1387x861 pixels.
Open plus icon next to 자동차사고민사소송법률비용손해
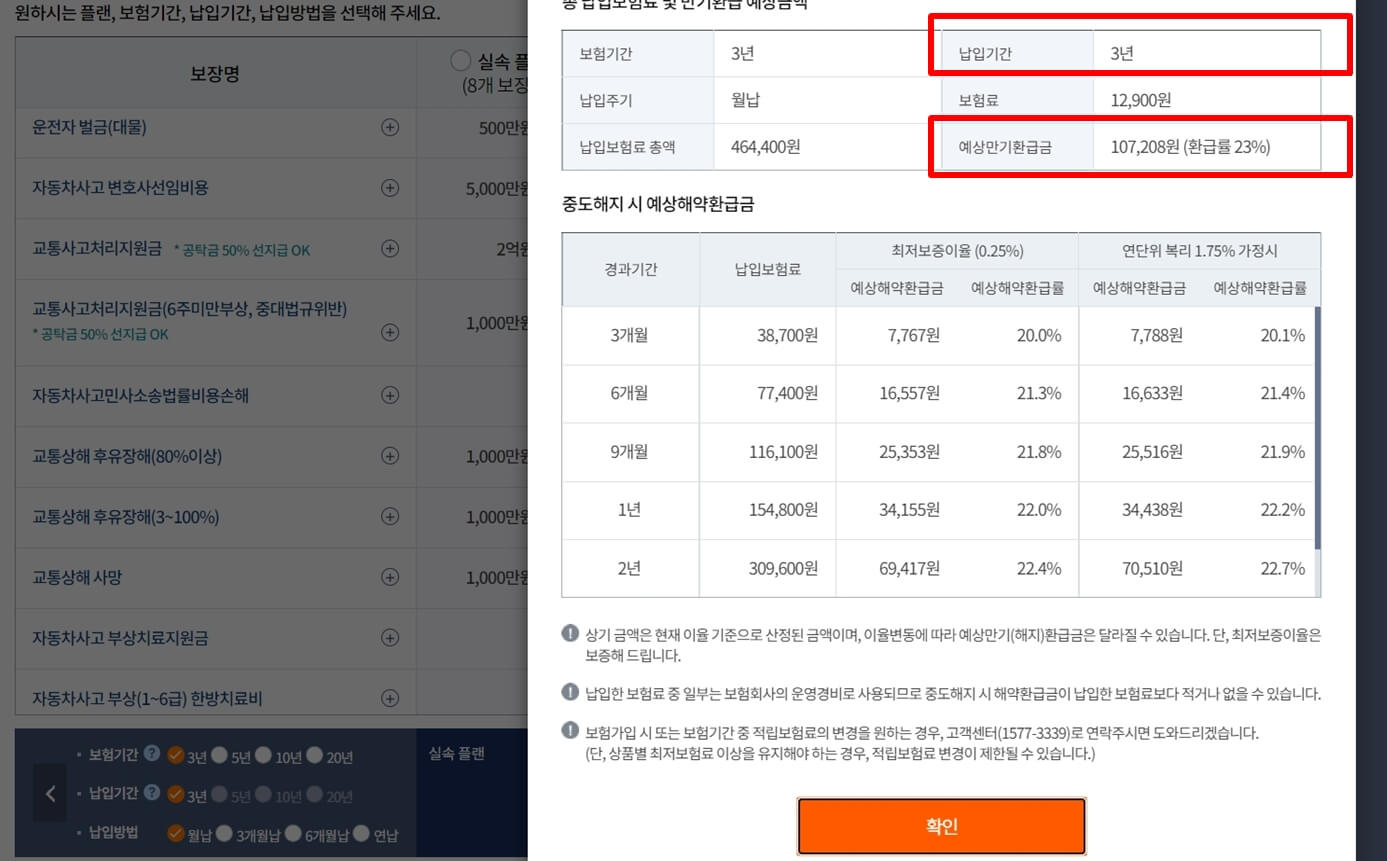(390, 395)
